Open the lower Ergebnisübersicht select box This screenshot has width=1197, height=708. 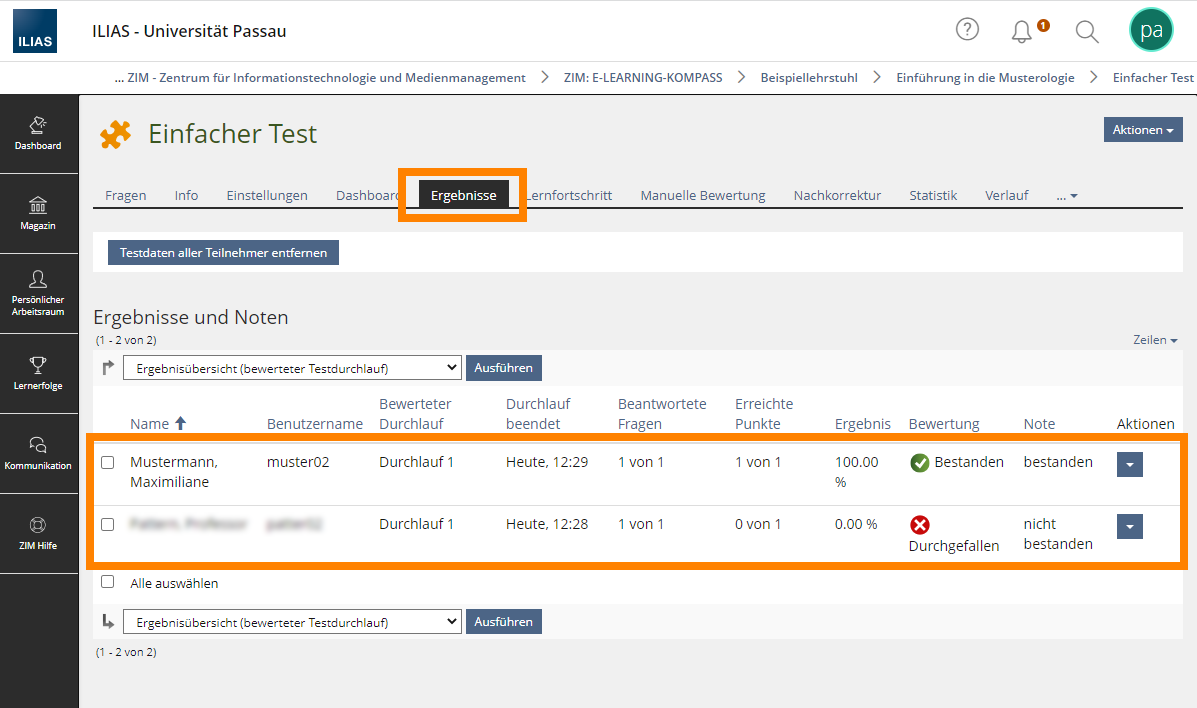click(x=292, y=622)
